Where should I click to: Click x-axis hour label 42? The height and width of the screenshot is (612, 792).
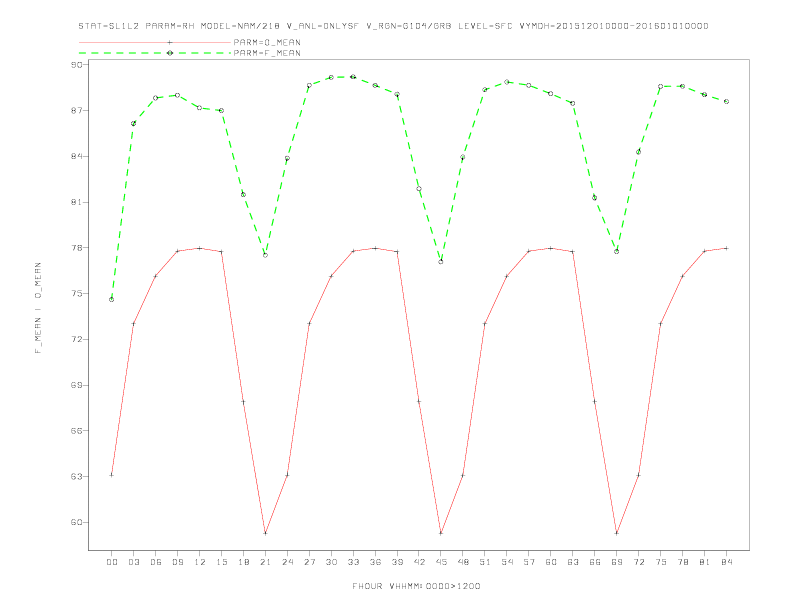419,562
